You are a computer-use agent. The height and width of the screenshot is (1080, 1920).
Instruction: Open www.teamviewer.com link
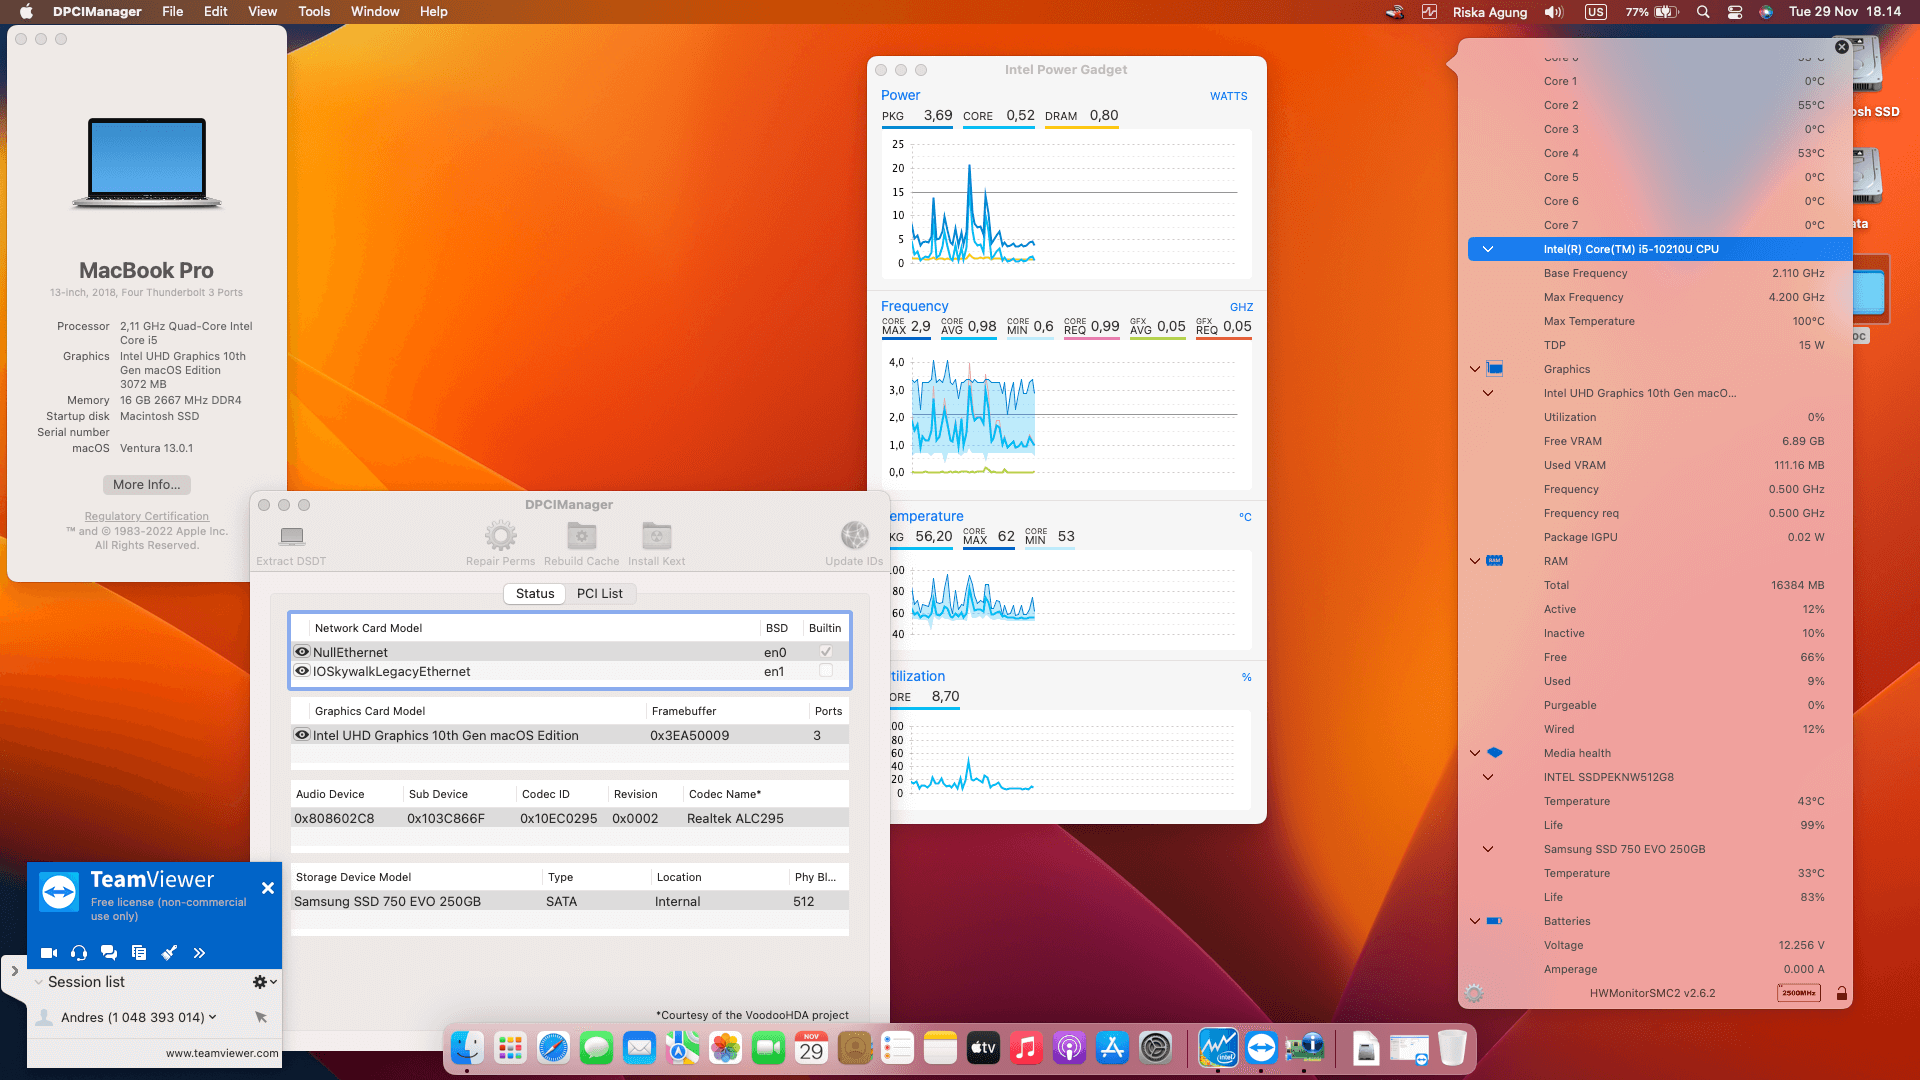pyautogui.click(x=222, y=1053)
